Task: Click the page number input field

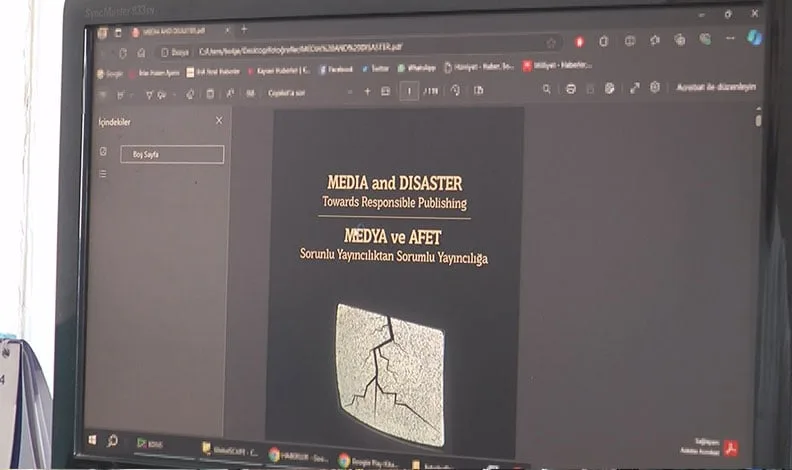Action: pos(410,91)
